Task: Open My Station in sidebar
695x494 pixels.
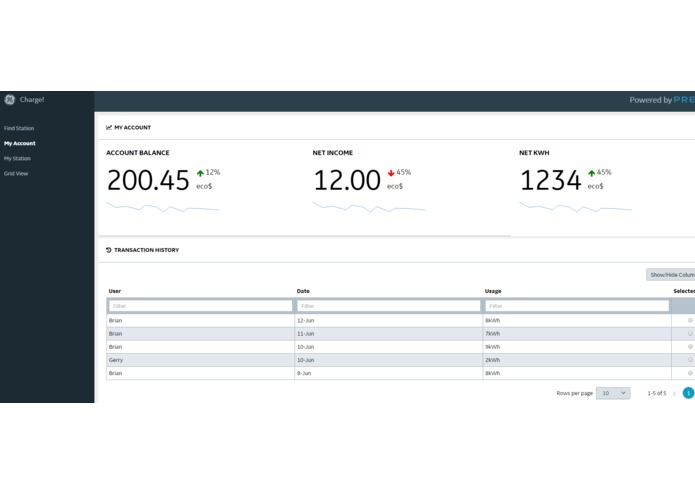Action: [x=17, y=159]
